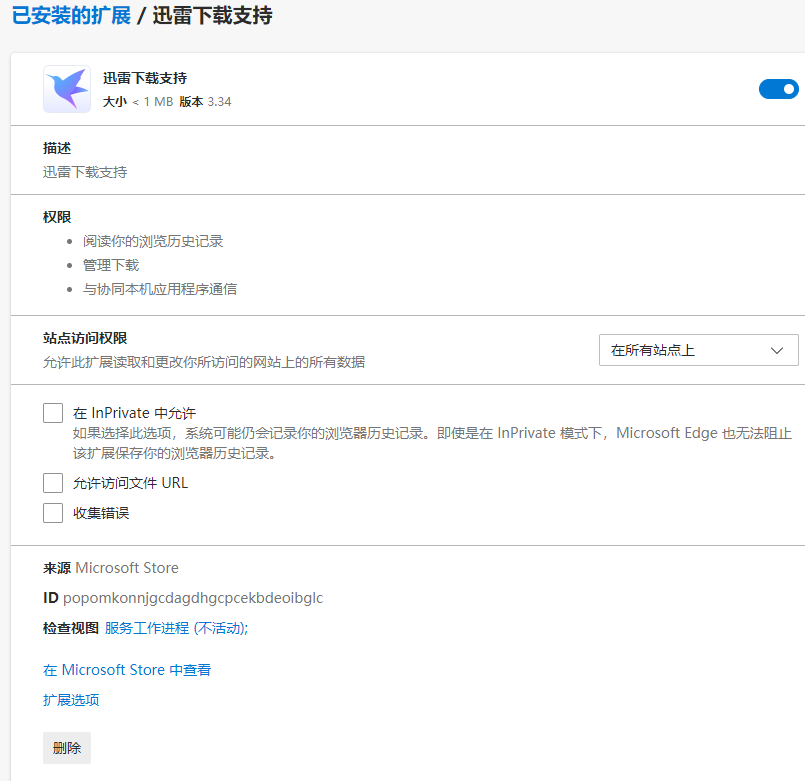Viewport: 805px width, 781px height.
Task: Expand the site access selector via its chevron
Action: click(x=776, y=350)
